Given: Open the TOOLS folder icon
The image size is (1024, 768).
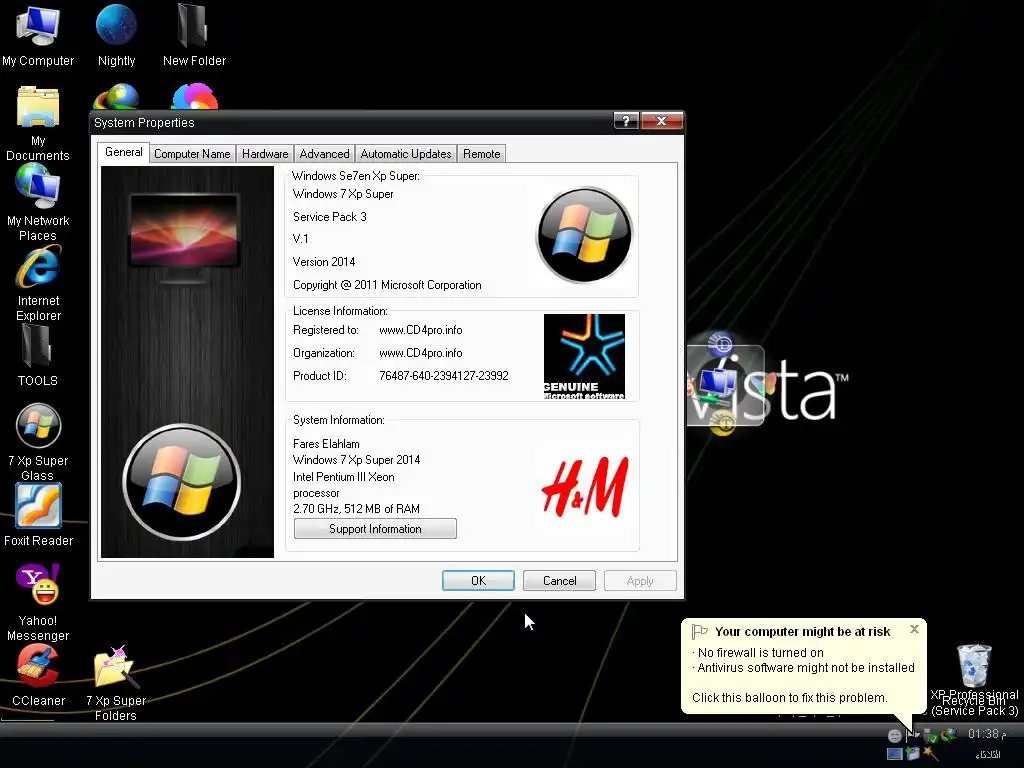Looking at the screenshot, I should click(38, 355).
